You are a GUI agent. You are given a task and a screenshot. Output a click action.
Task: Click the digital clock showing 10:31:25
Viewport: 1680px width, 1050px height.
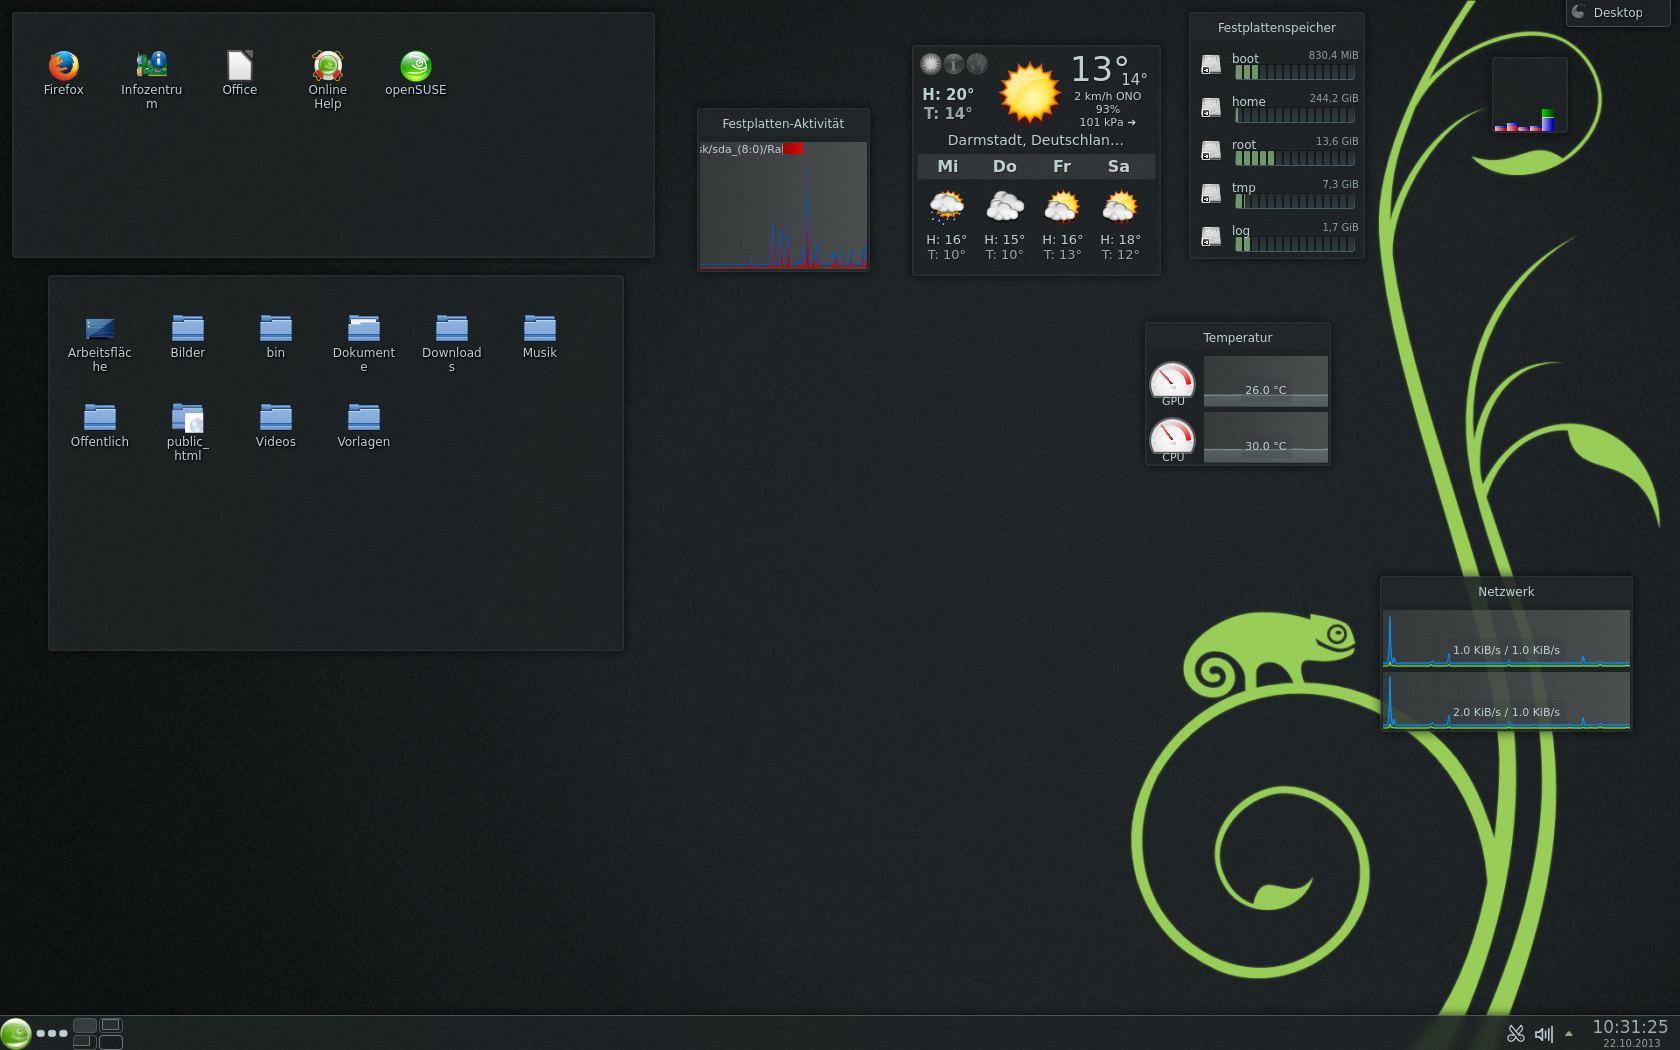pyautogui.click(x=1629, y=1027)
